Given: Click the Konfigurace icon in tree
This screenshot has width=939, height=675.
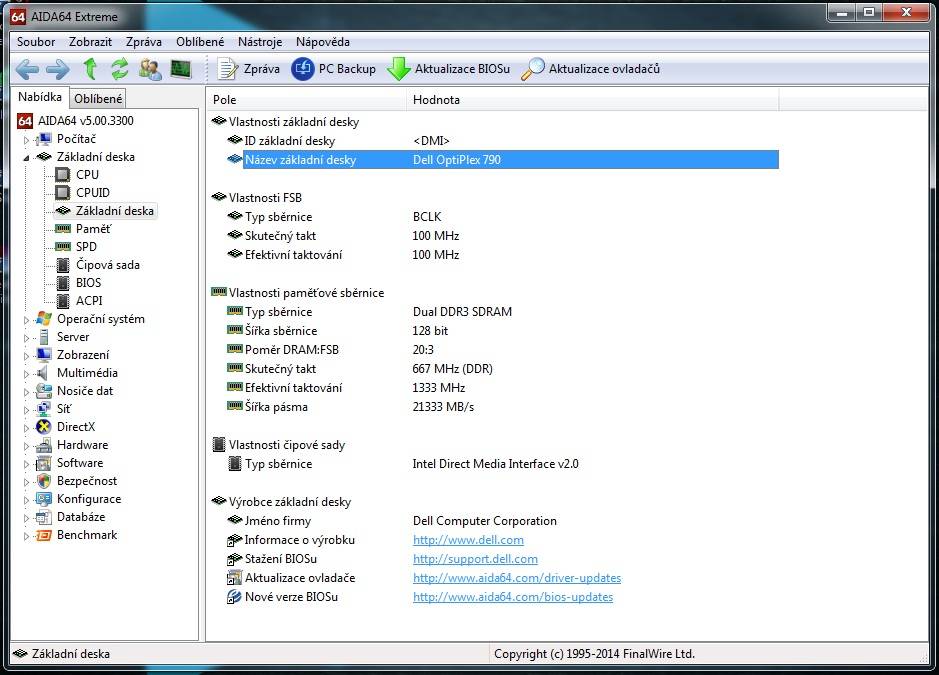Looking at the screenshot, I should [44, 499].
